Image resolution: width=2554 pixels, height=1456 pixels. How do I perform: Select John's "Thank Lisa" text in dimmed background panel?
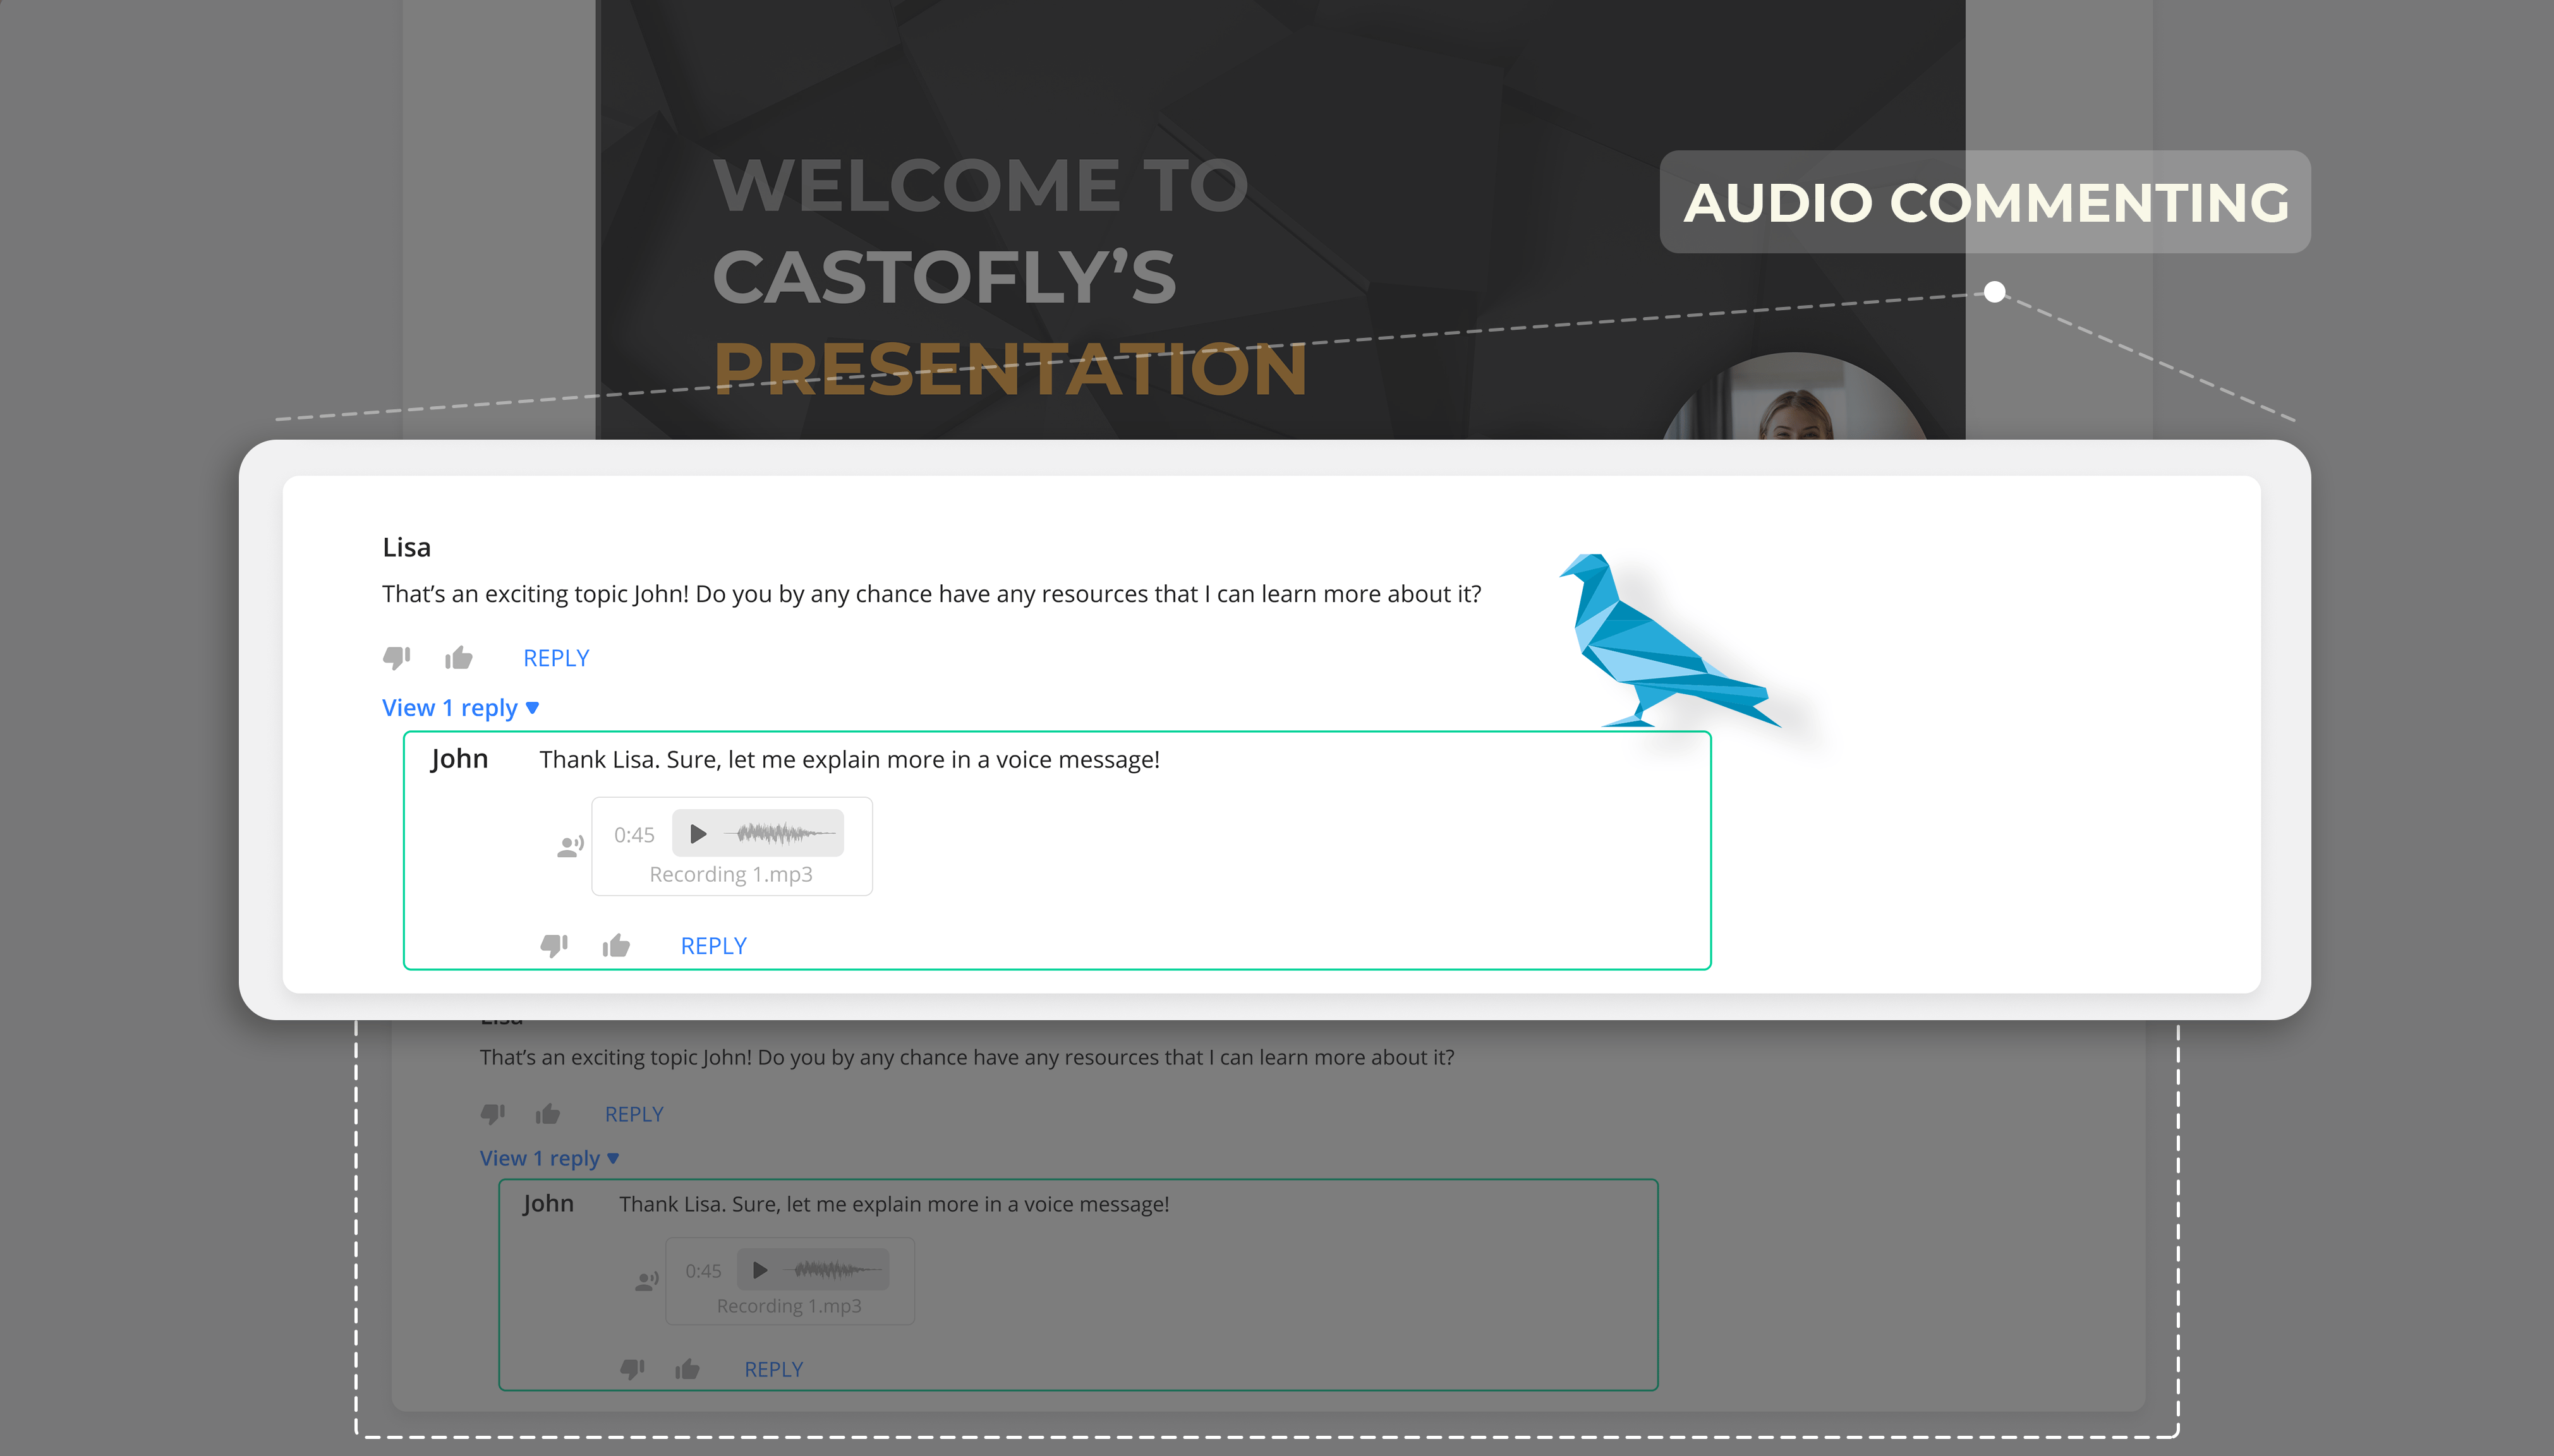pos(894,1204)
